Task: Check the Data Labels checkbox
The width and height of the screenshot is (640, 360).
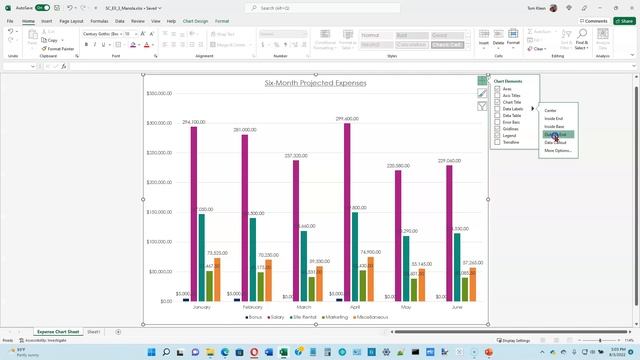Action: click(x=497, y=109)
